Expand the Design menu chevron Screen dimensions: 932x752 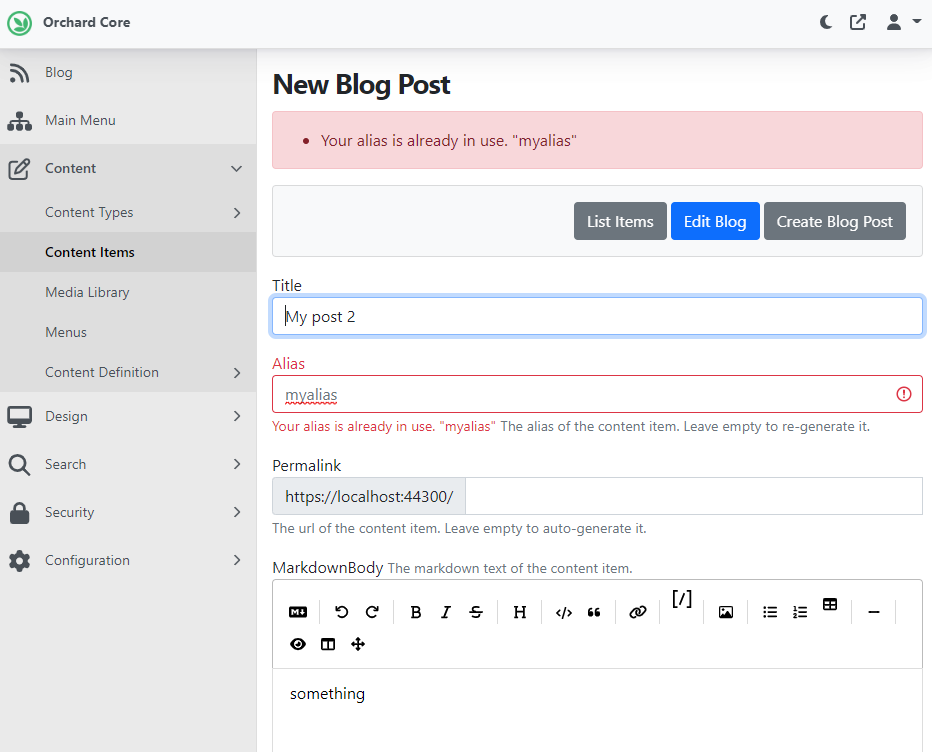pos(237,416)
